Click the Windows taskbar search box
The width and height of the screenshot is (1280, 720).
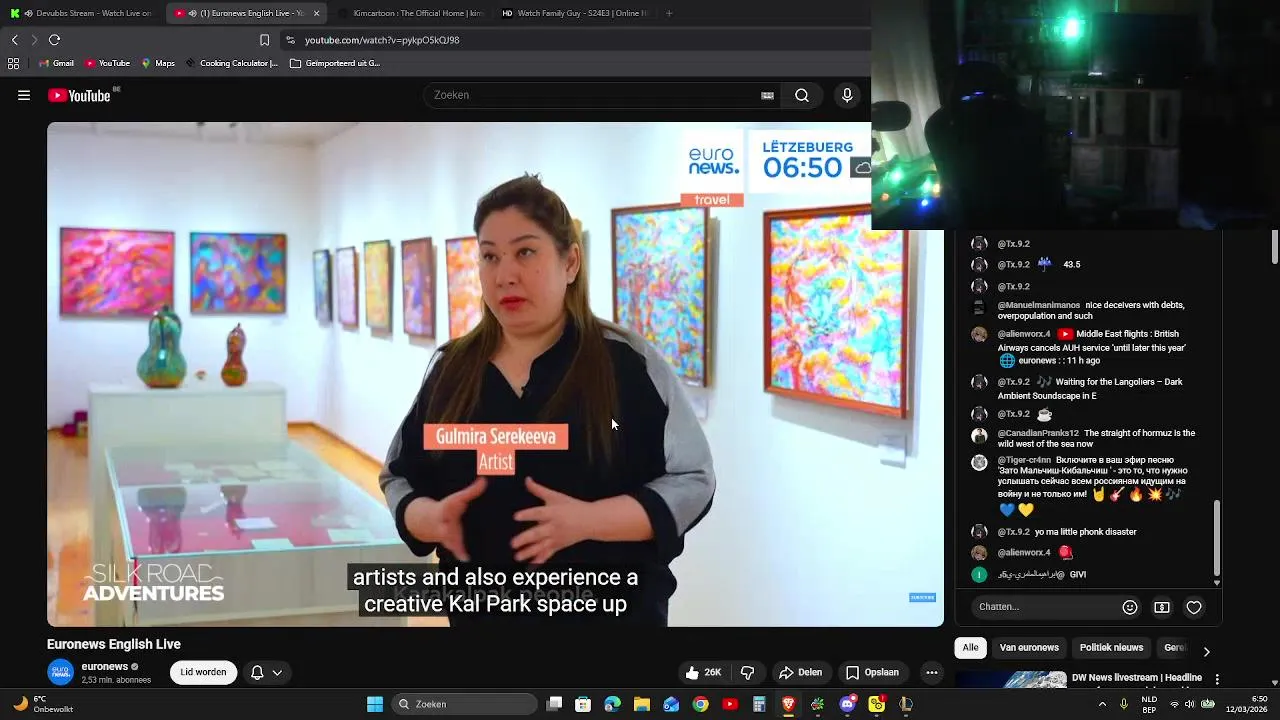[465, 704]
